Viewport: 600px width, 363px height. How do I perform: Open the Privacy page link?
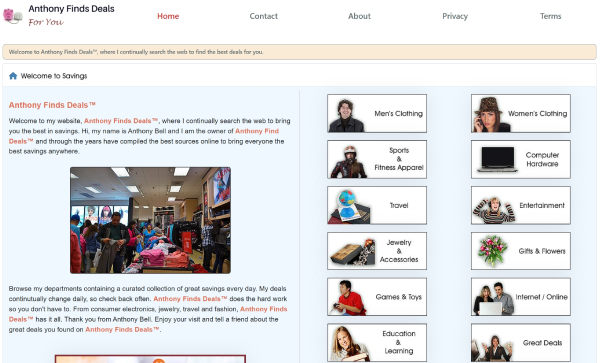(x=455, y=16)
